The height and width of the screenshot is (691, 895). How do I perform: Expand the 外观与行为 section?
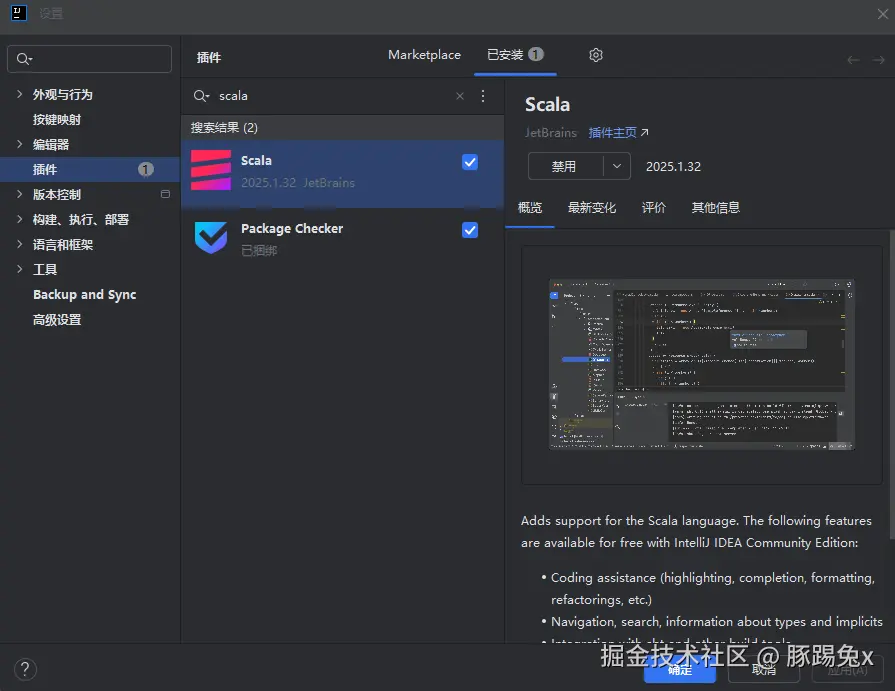click(x=19, y=94)
